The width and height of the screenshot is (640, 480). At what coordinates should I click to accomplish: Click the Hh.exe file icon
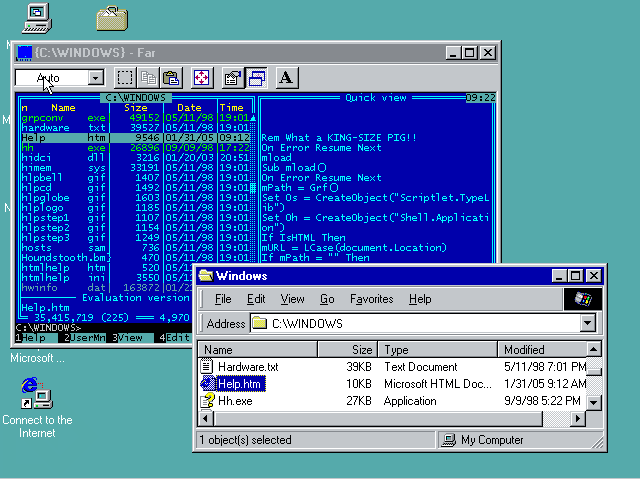(207, 400)
